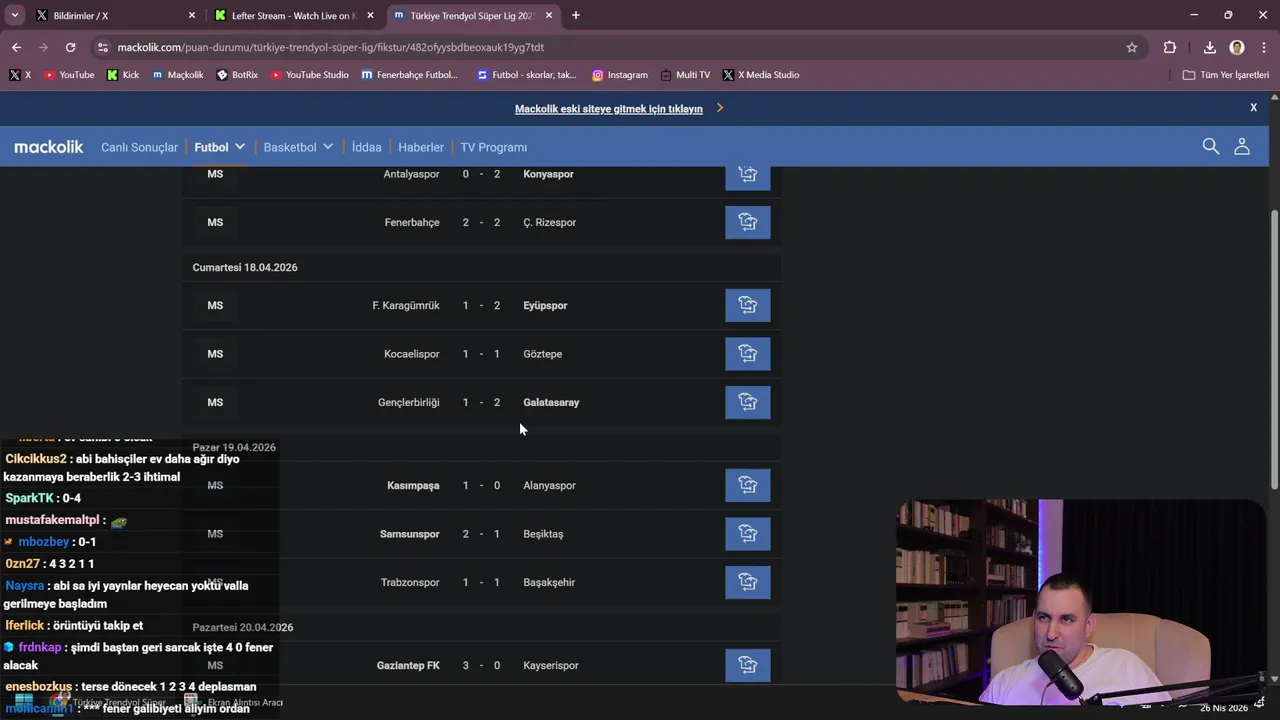Reload the current page
Screen dimensions: 1280x720
[x=70, y=47]
